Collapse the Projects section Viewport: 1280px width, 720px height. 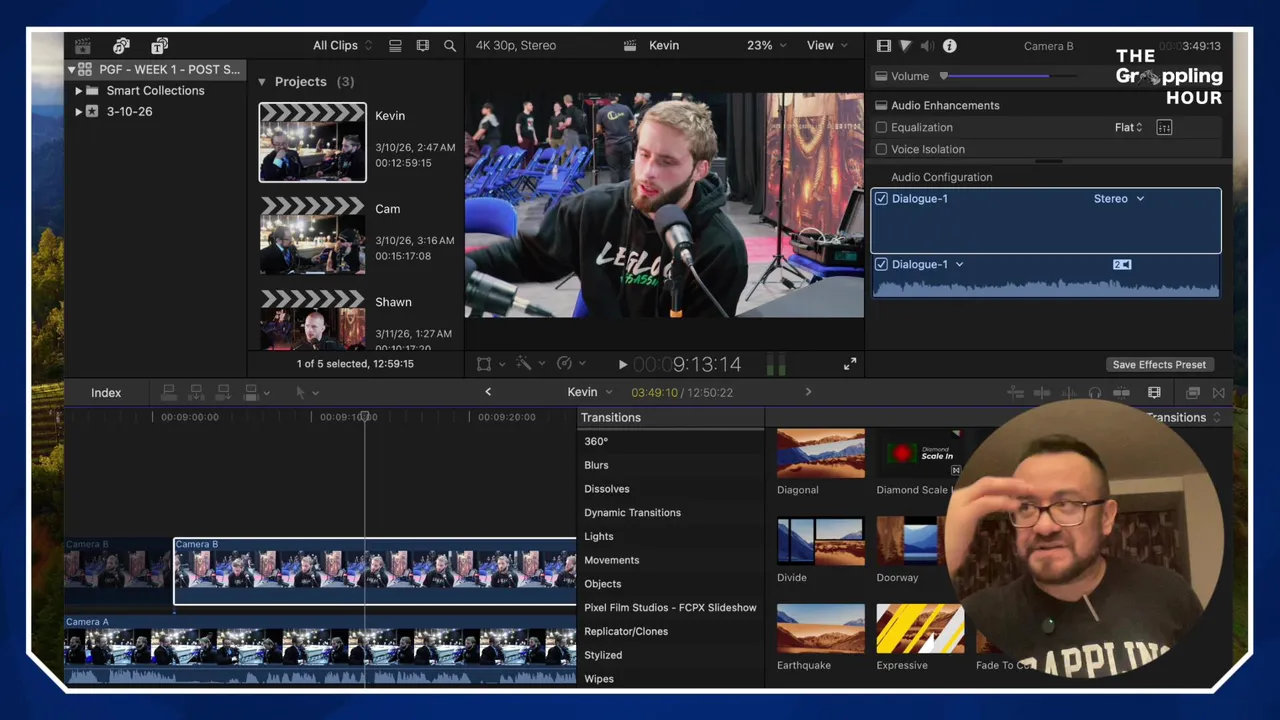click(262, 82)
